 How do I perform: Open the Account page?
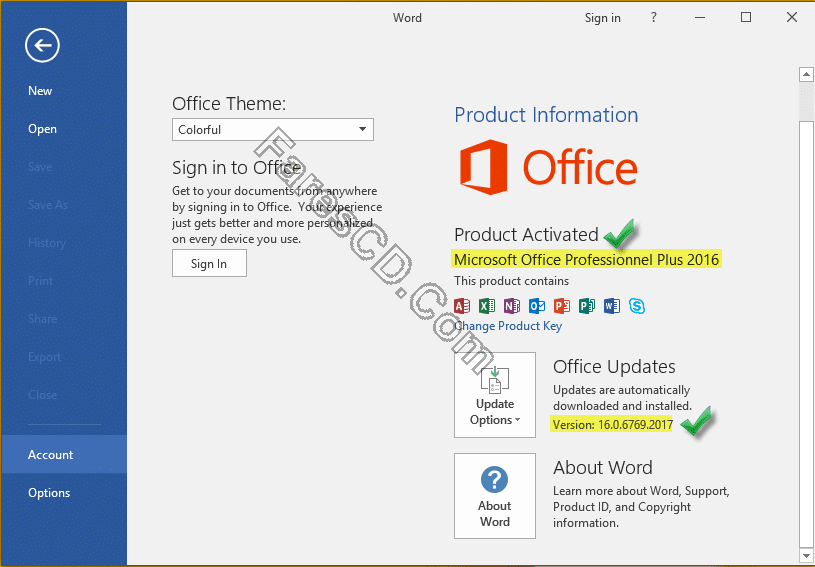[x=63, y=454]
